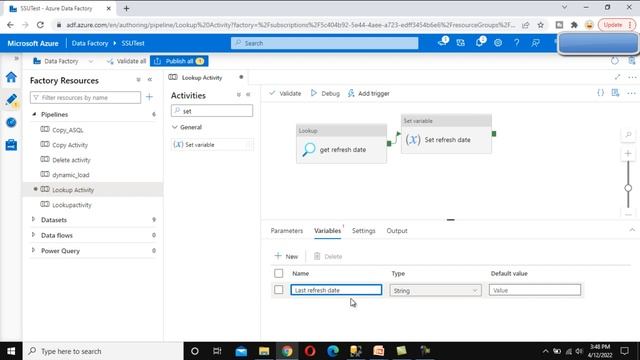Open a new browser tab
This screenshot has height=360, width=640.
point(126,8)
